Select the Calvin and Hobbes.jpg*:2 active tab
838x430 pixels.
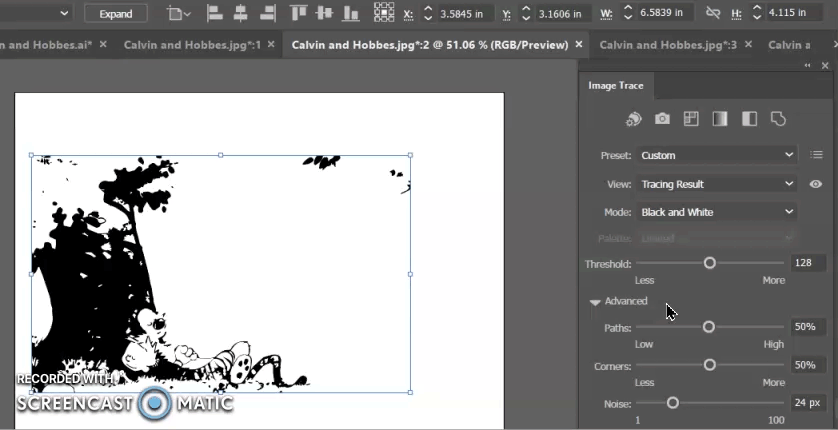point(430,45)
